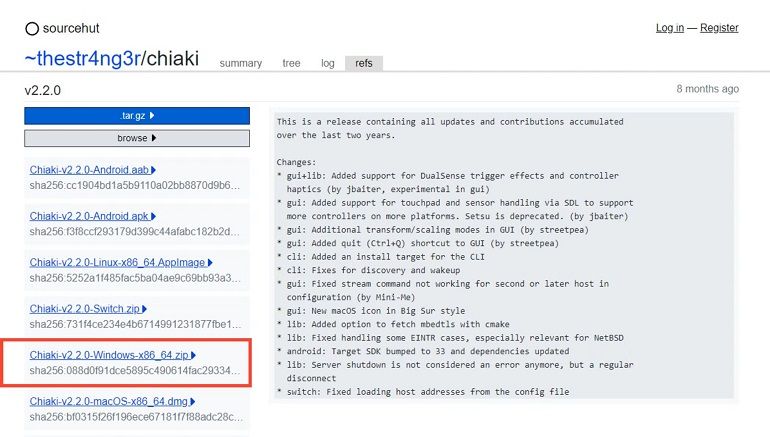Select the refs tab

point(364,63)
